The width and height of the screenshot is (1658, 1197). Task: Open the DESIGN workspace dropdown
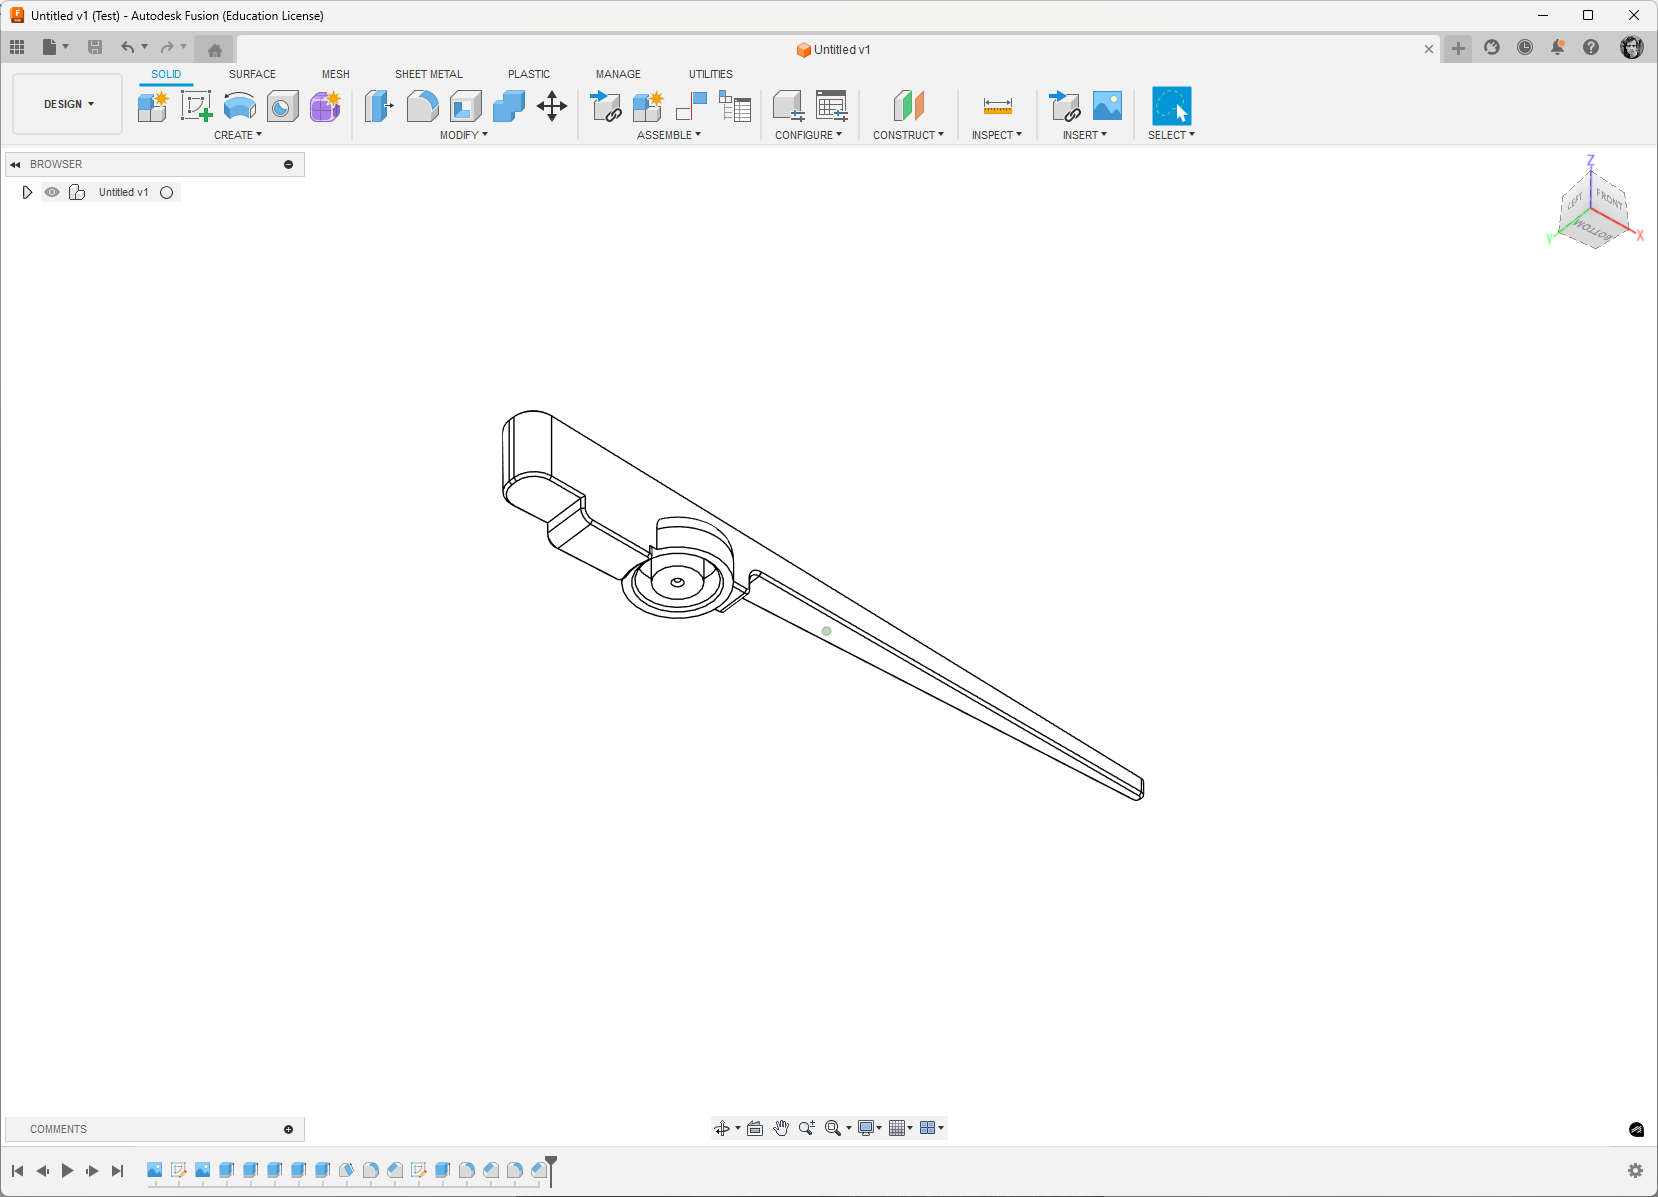pyautogui.click(x=68, y=104)
